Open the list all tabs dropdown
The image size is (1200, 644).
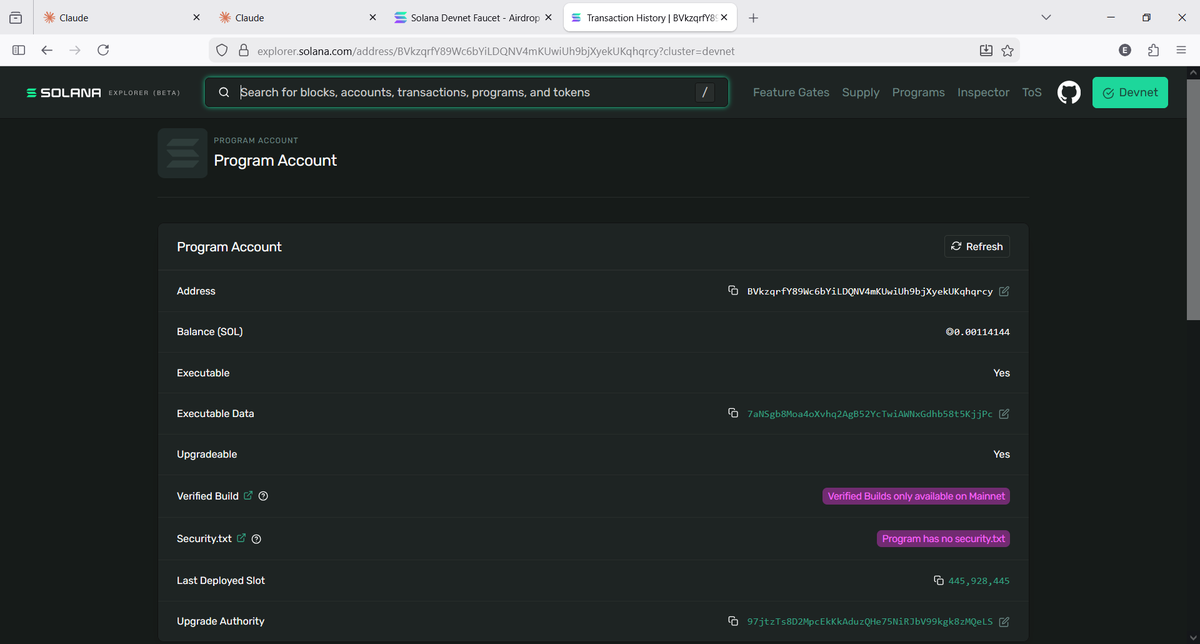point(1046,18)
